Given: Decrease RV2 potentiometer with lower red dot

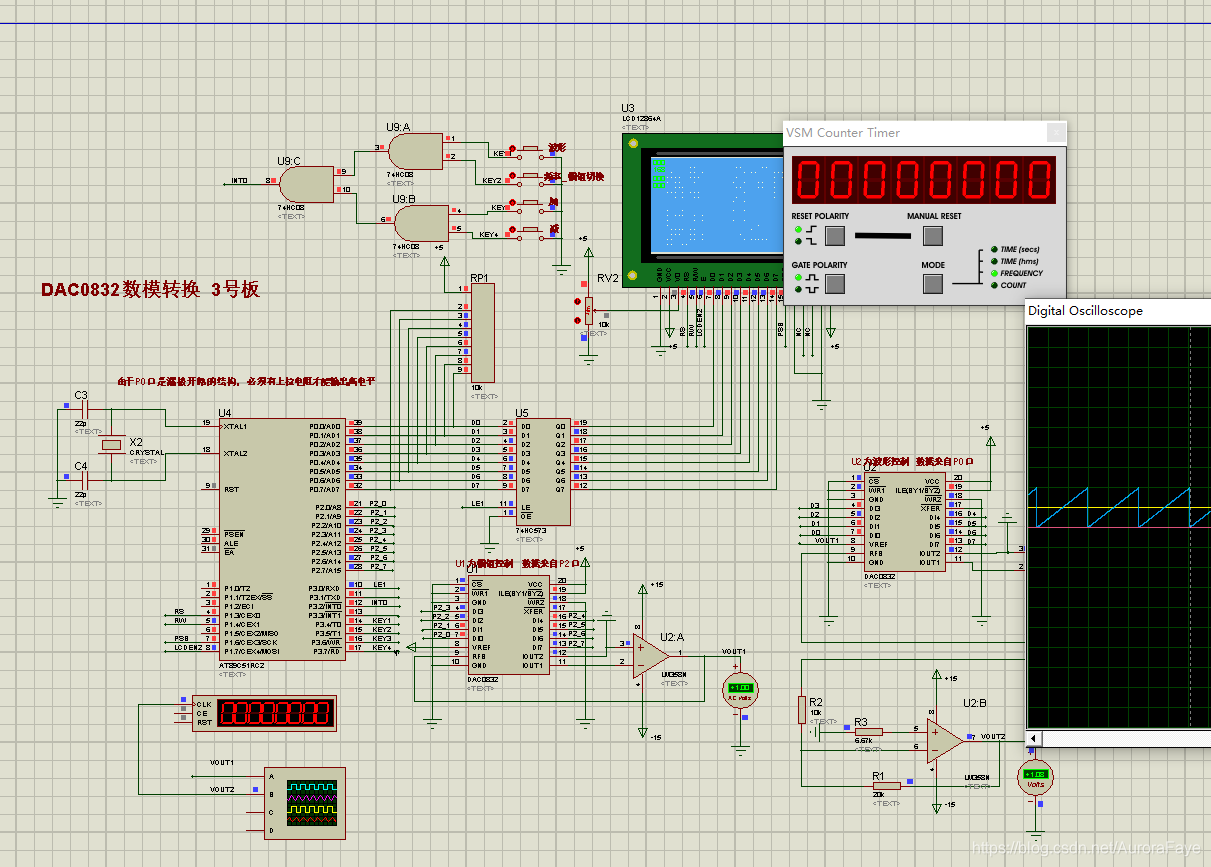Looking at the screenshot, I should pos(577,320).
